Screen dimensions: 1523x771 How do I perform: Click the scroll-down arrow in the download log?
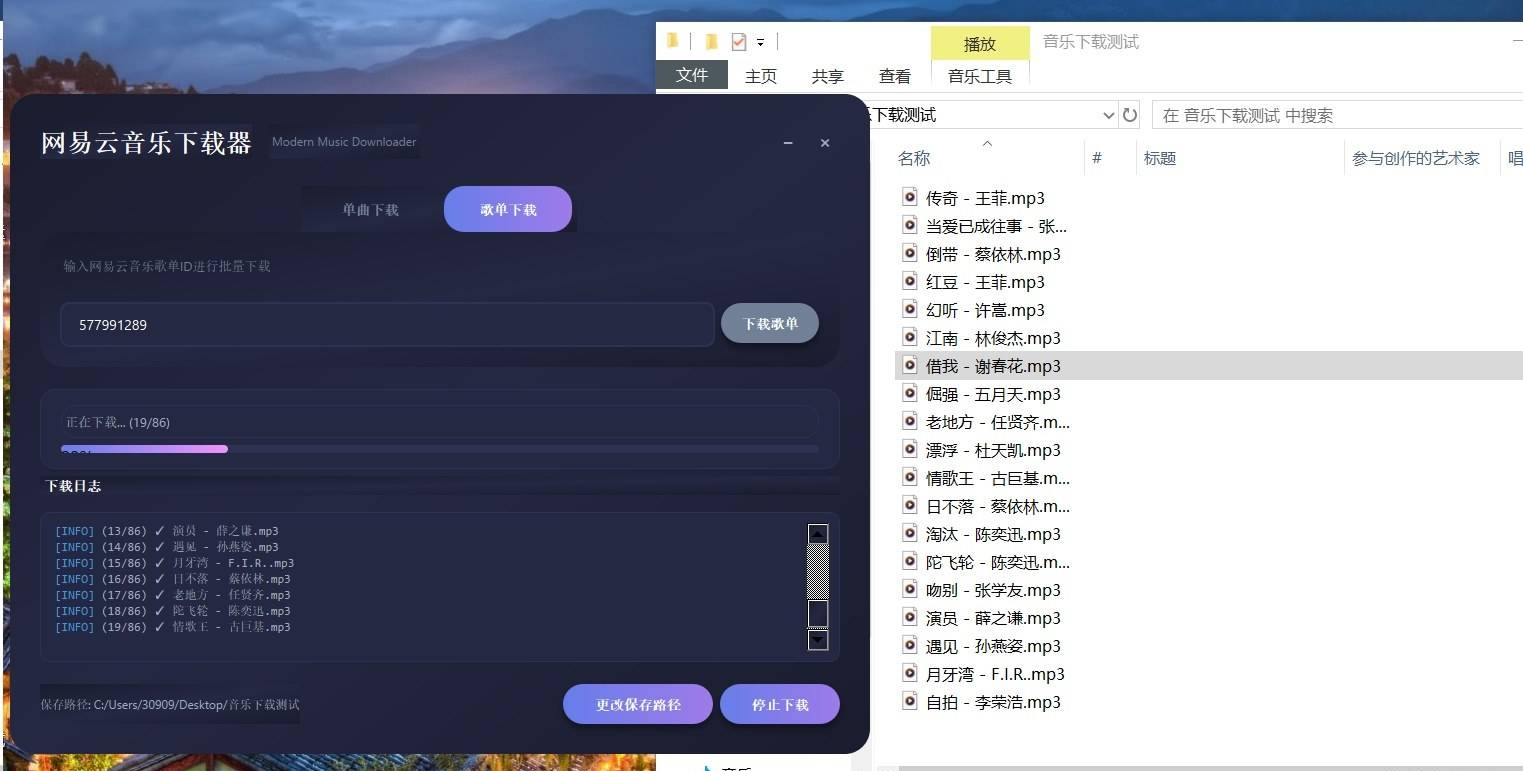818,640
